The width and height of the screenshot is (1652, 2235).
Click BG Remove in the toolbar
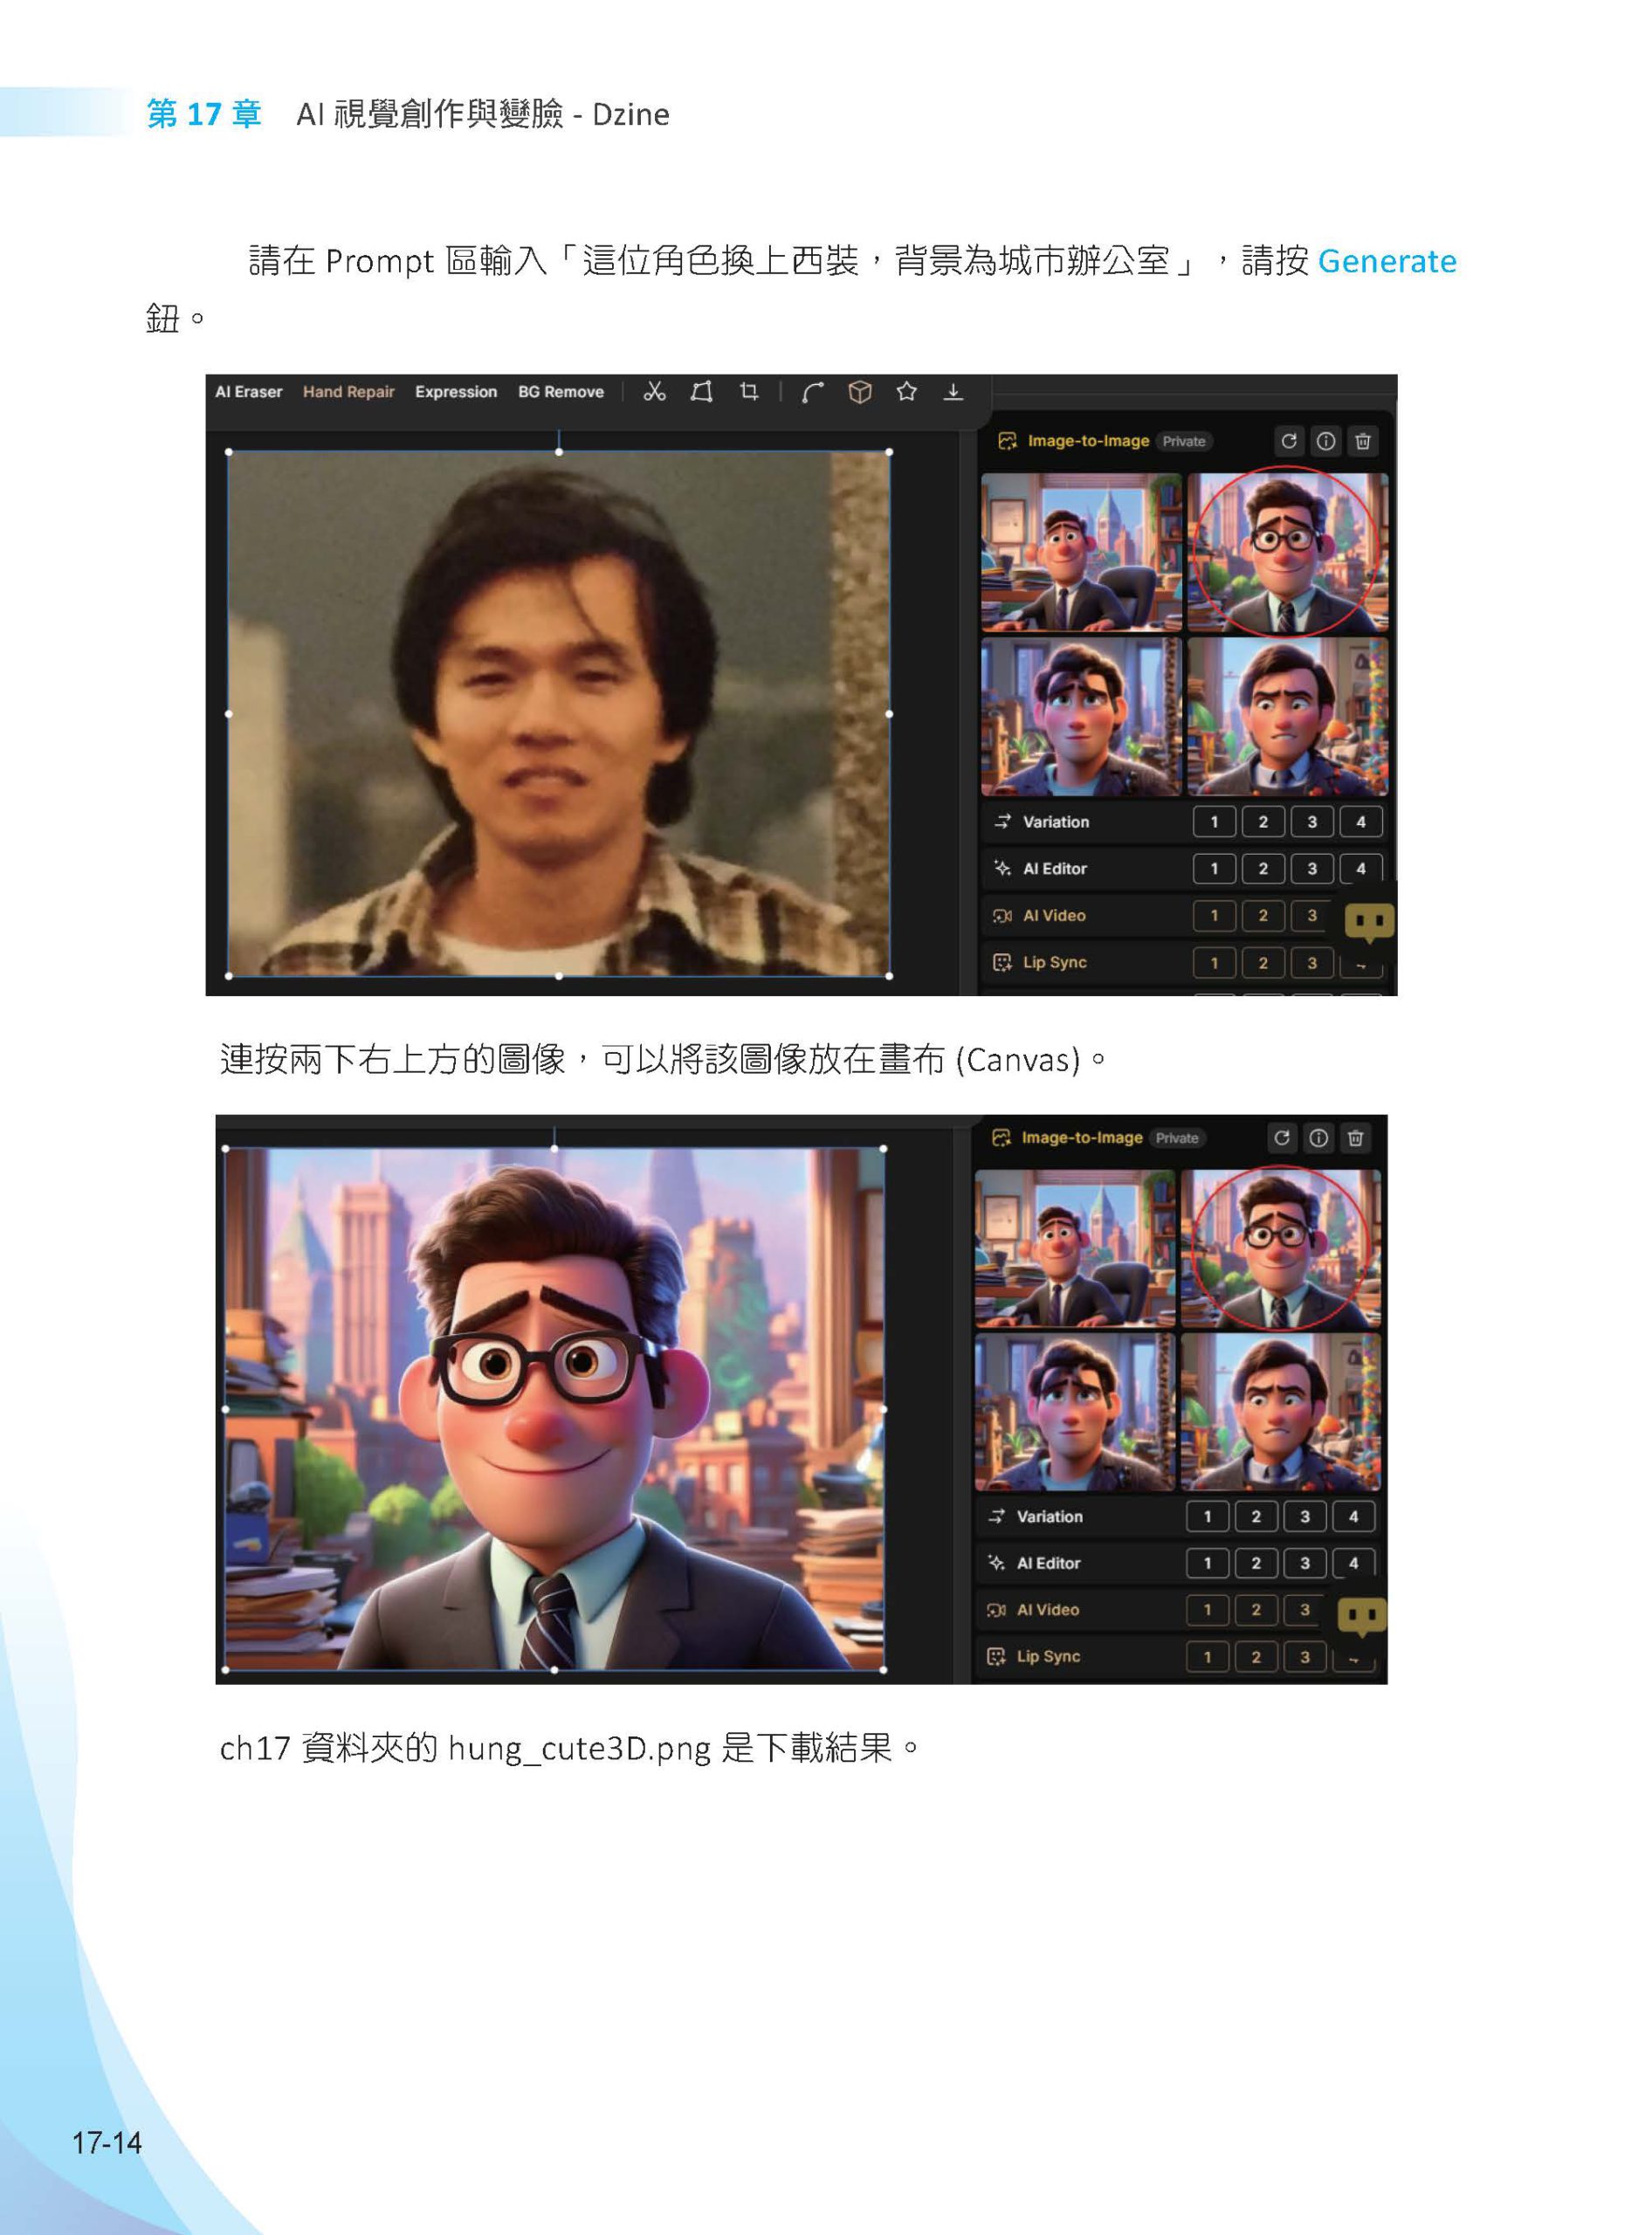pyautogui.click(x=560, y=392)
